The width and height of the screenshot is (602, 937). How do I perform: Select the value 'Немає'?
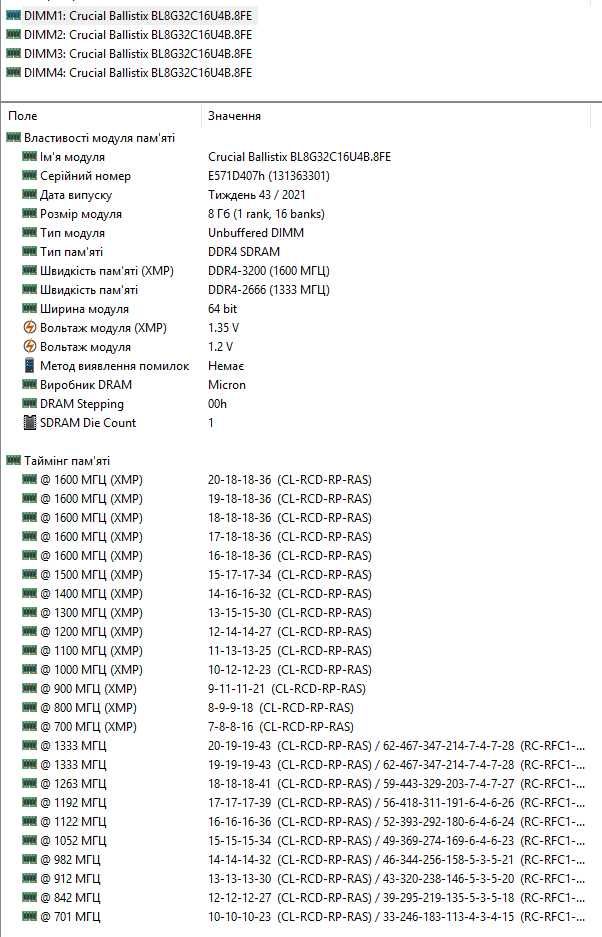[226, 366]
